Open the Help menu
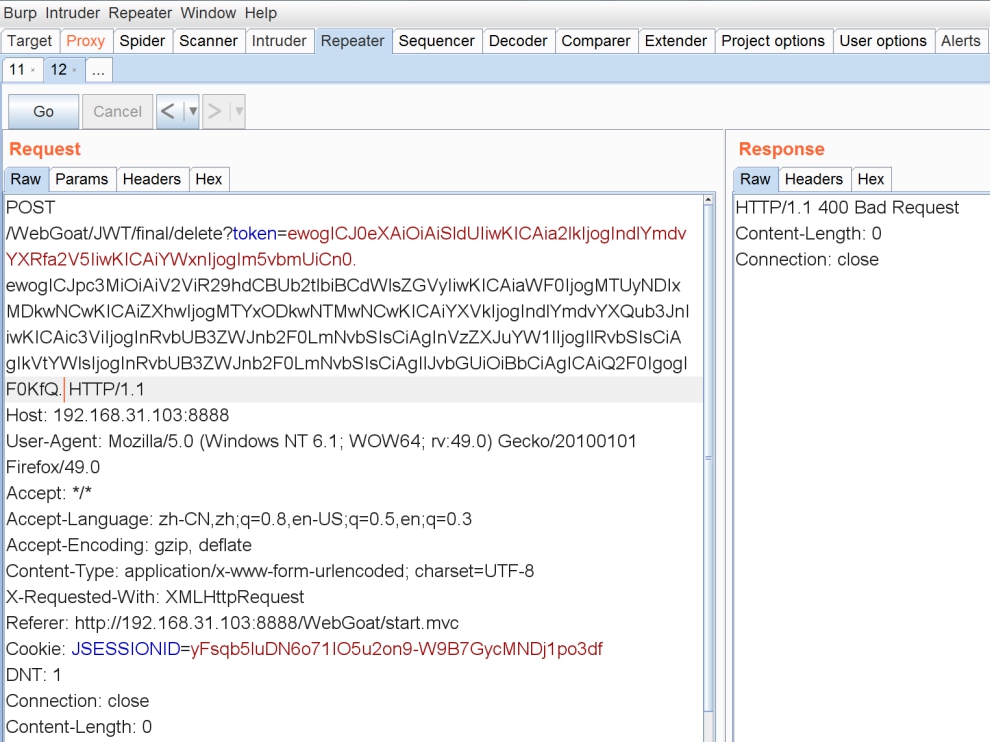 point(260,13)
